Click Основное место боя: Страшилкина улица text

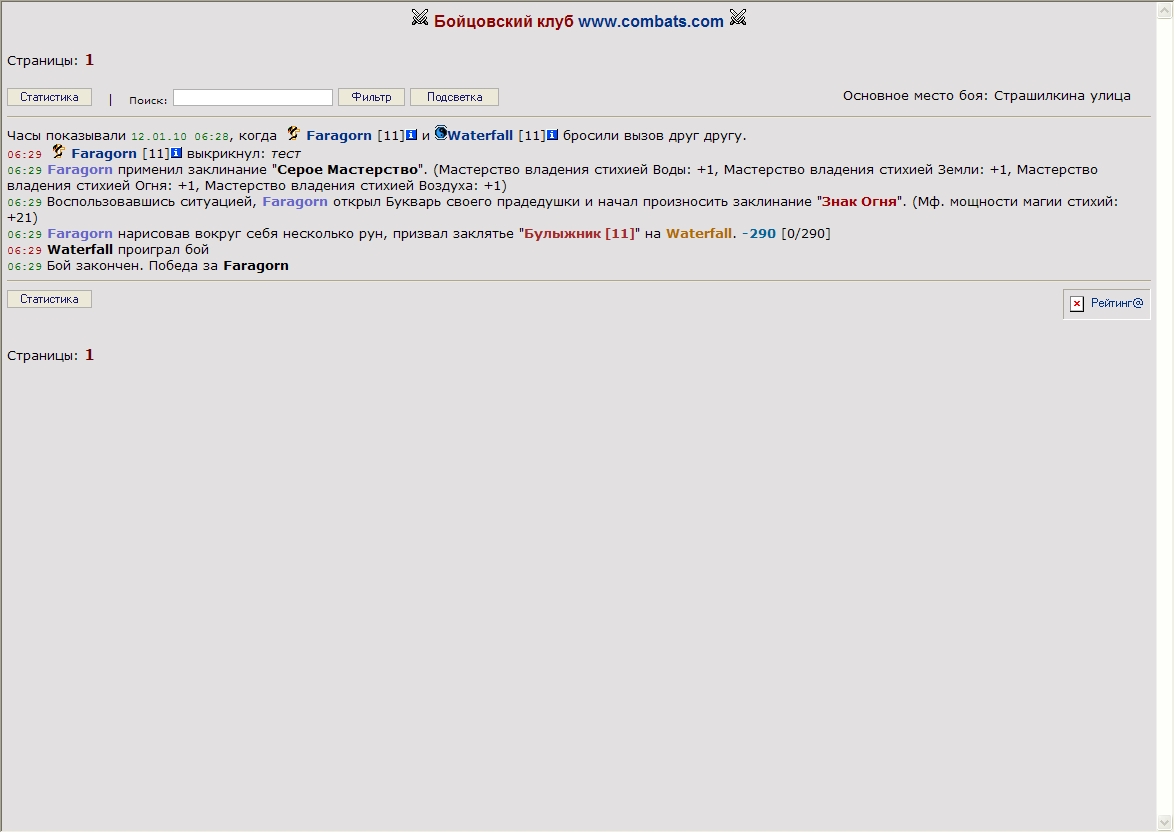[x=986, y=96]
